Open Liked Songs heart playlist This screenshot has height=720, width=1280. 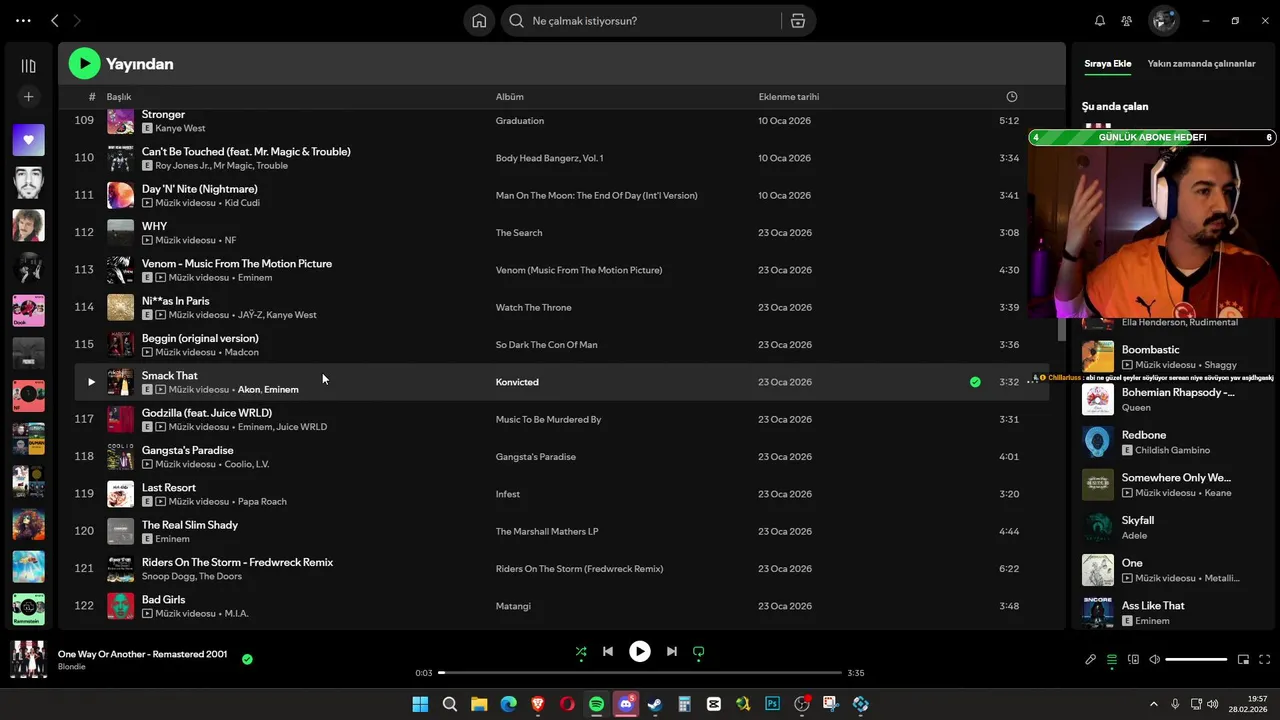(x=28, y=140)
